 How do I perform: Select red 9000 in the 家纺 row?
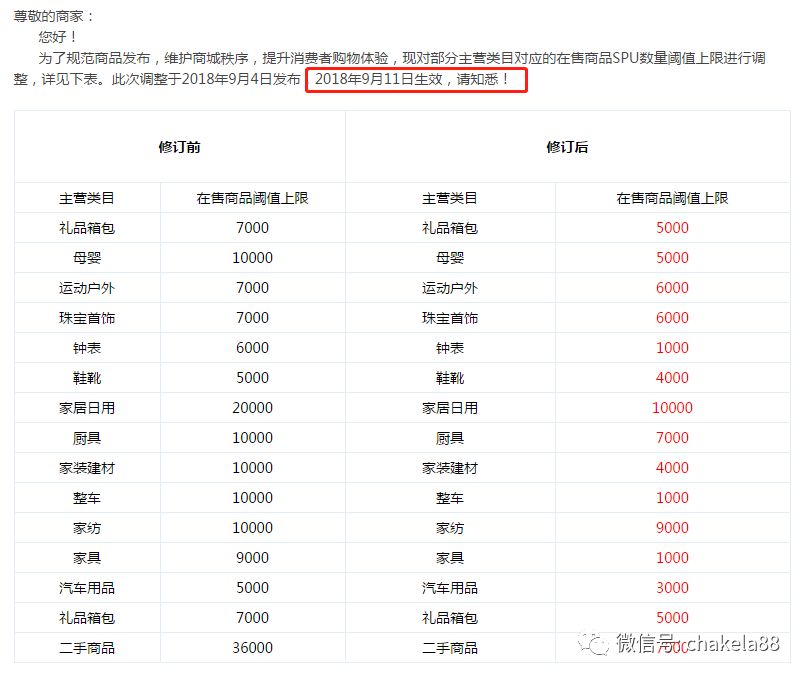(672, 528)
